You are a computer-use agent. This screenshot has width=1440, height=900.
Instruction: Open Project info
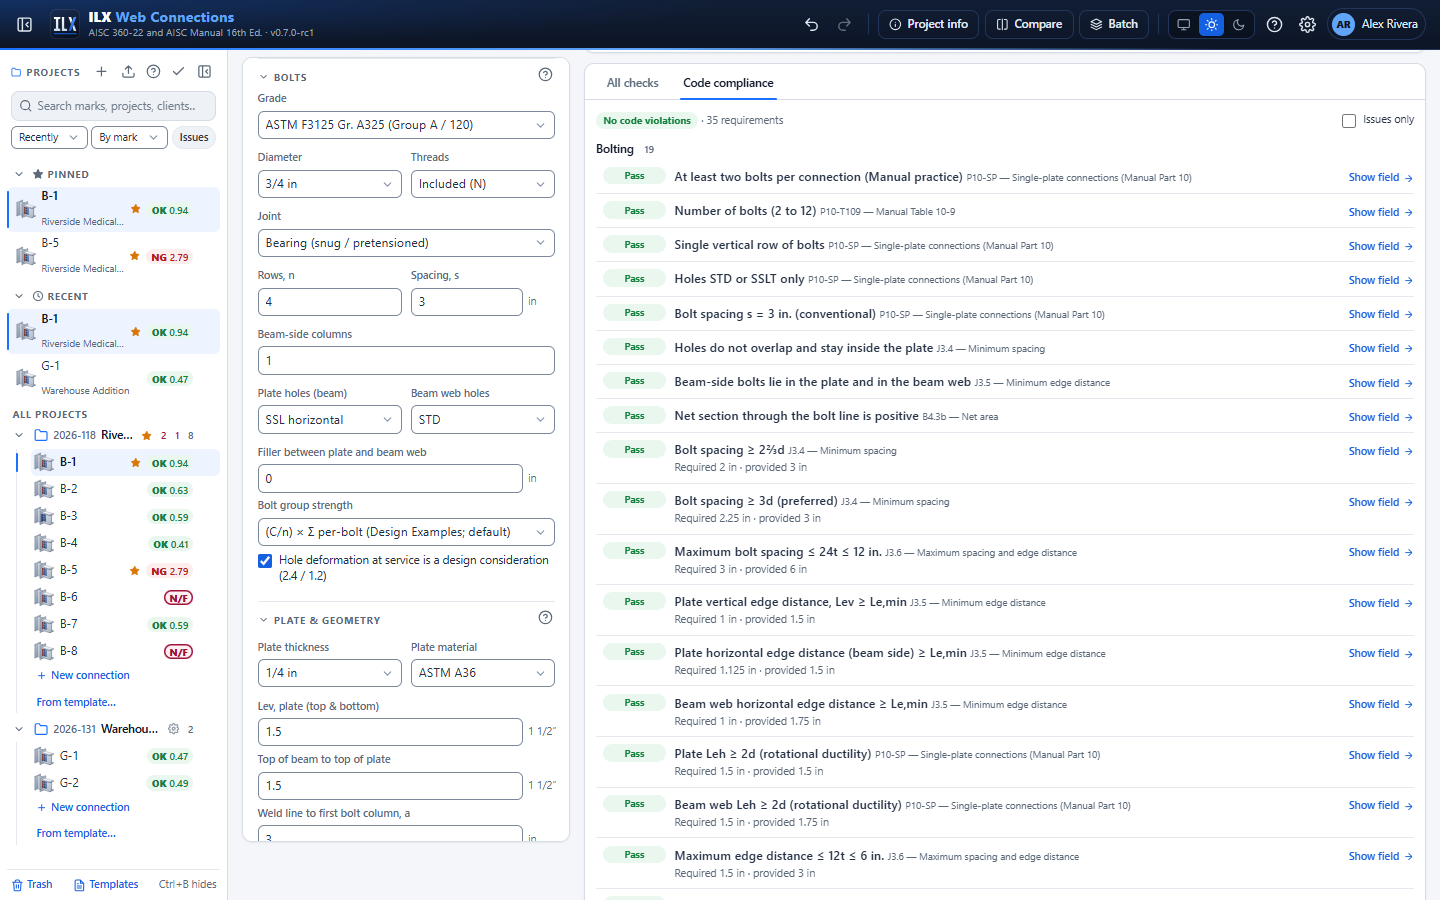pos(928,24)
